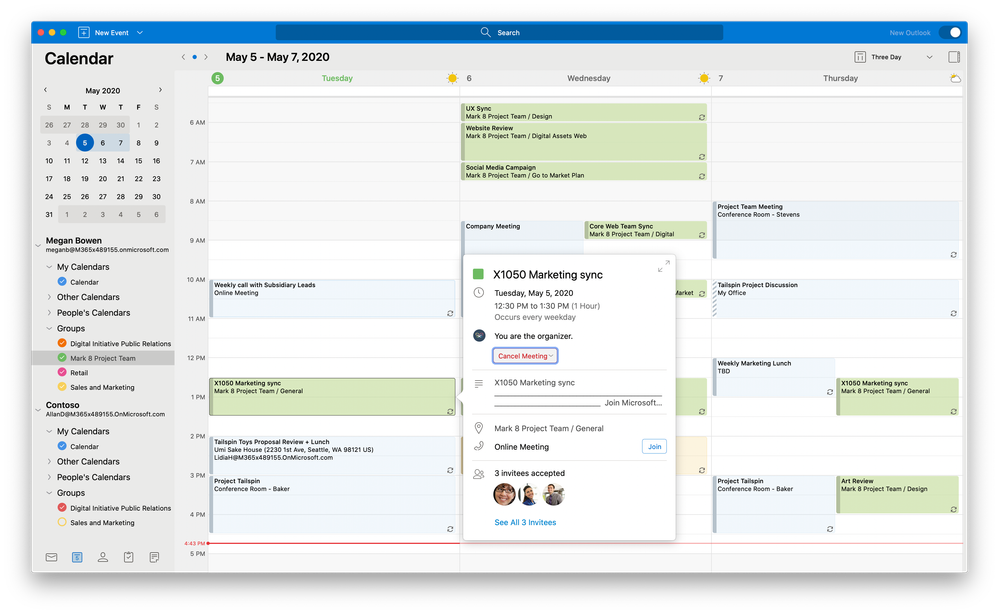Open the UX Sync event
999x614 pixels.
pyautogui.click(x=584, y=113)
